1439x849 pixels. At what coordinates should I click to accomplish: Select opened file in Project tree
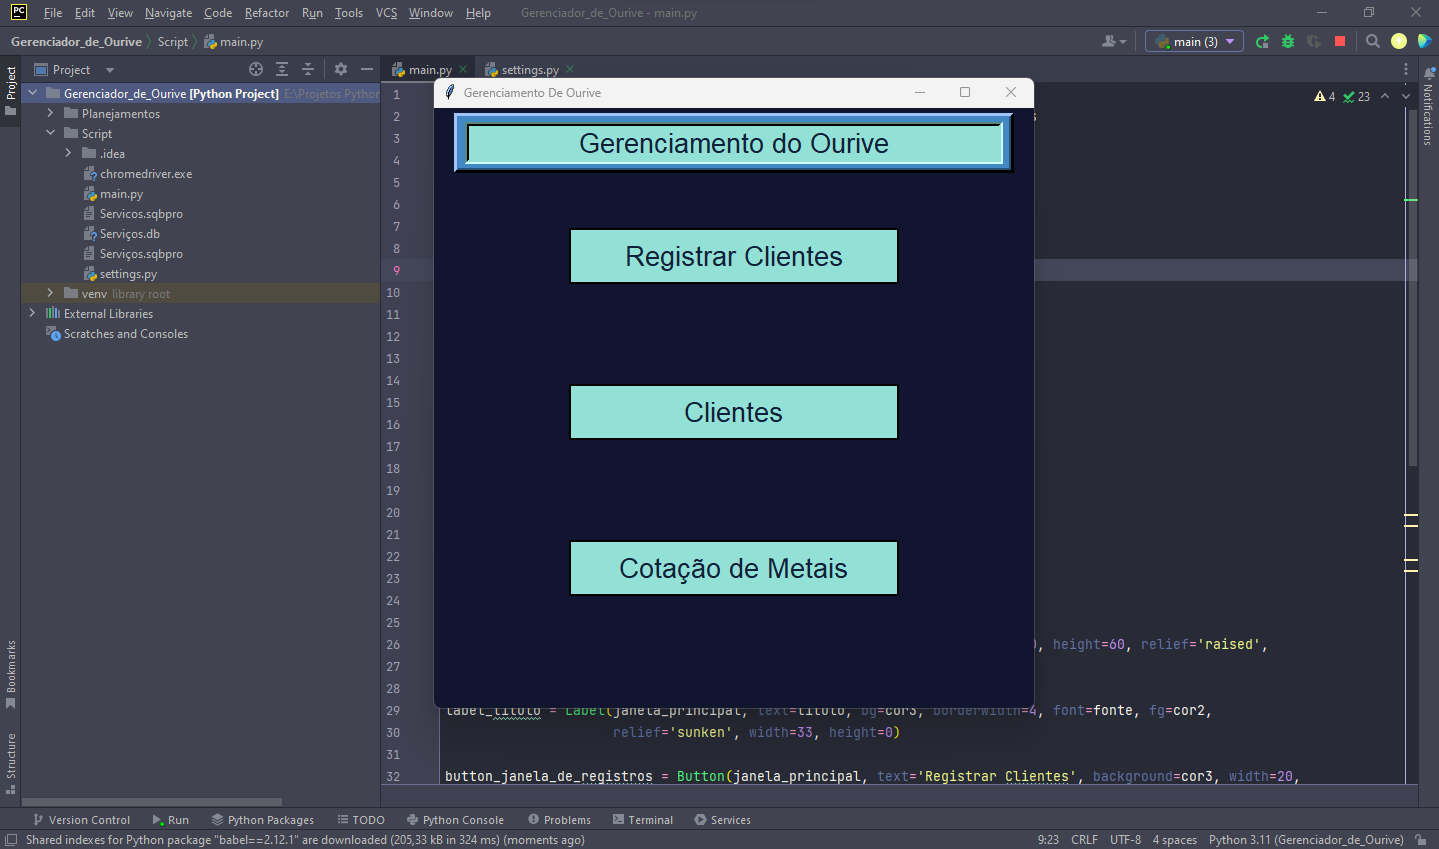click(255, 69)
